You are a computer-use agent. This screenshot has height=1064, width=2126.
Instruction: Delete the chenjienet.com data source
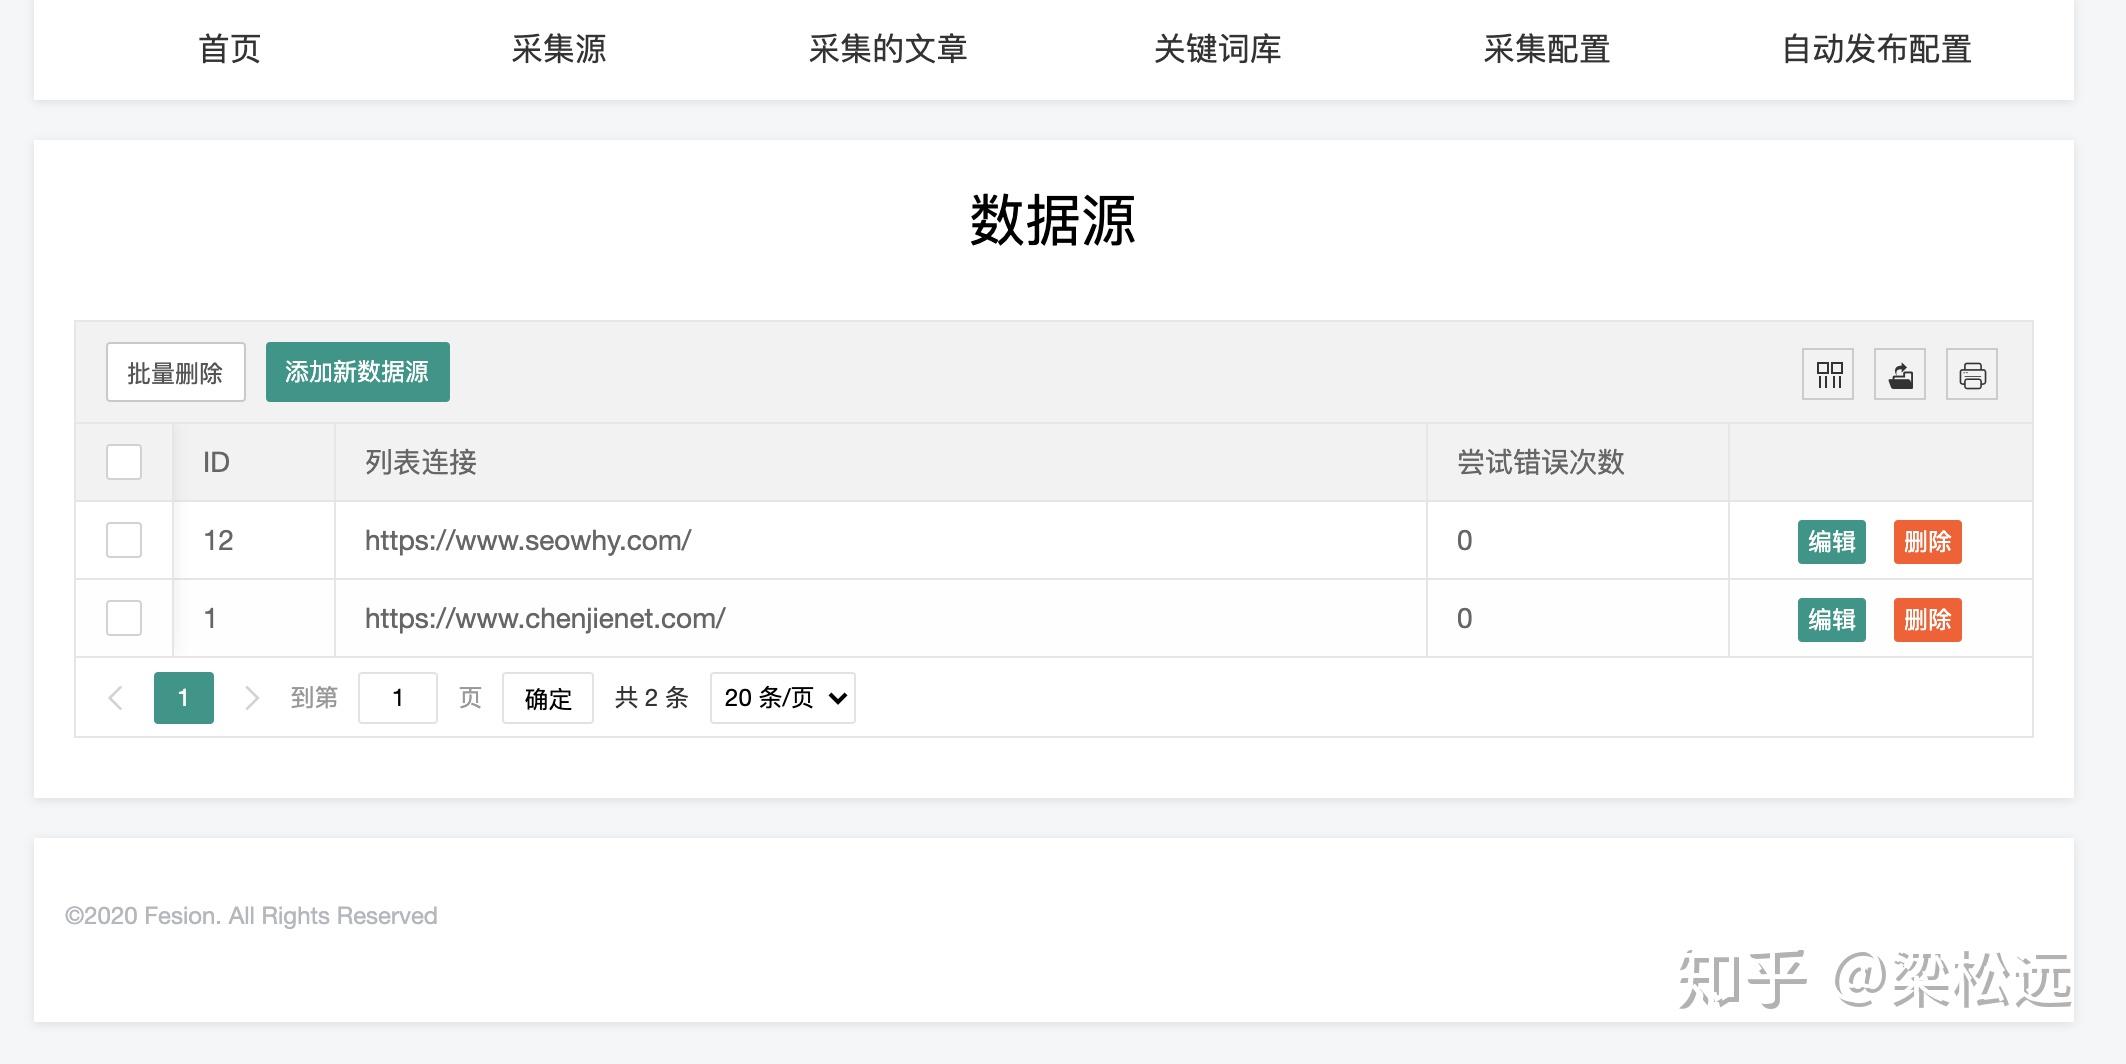(1928, 620)
